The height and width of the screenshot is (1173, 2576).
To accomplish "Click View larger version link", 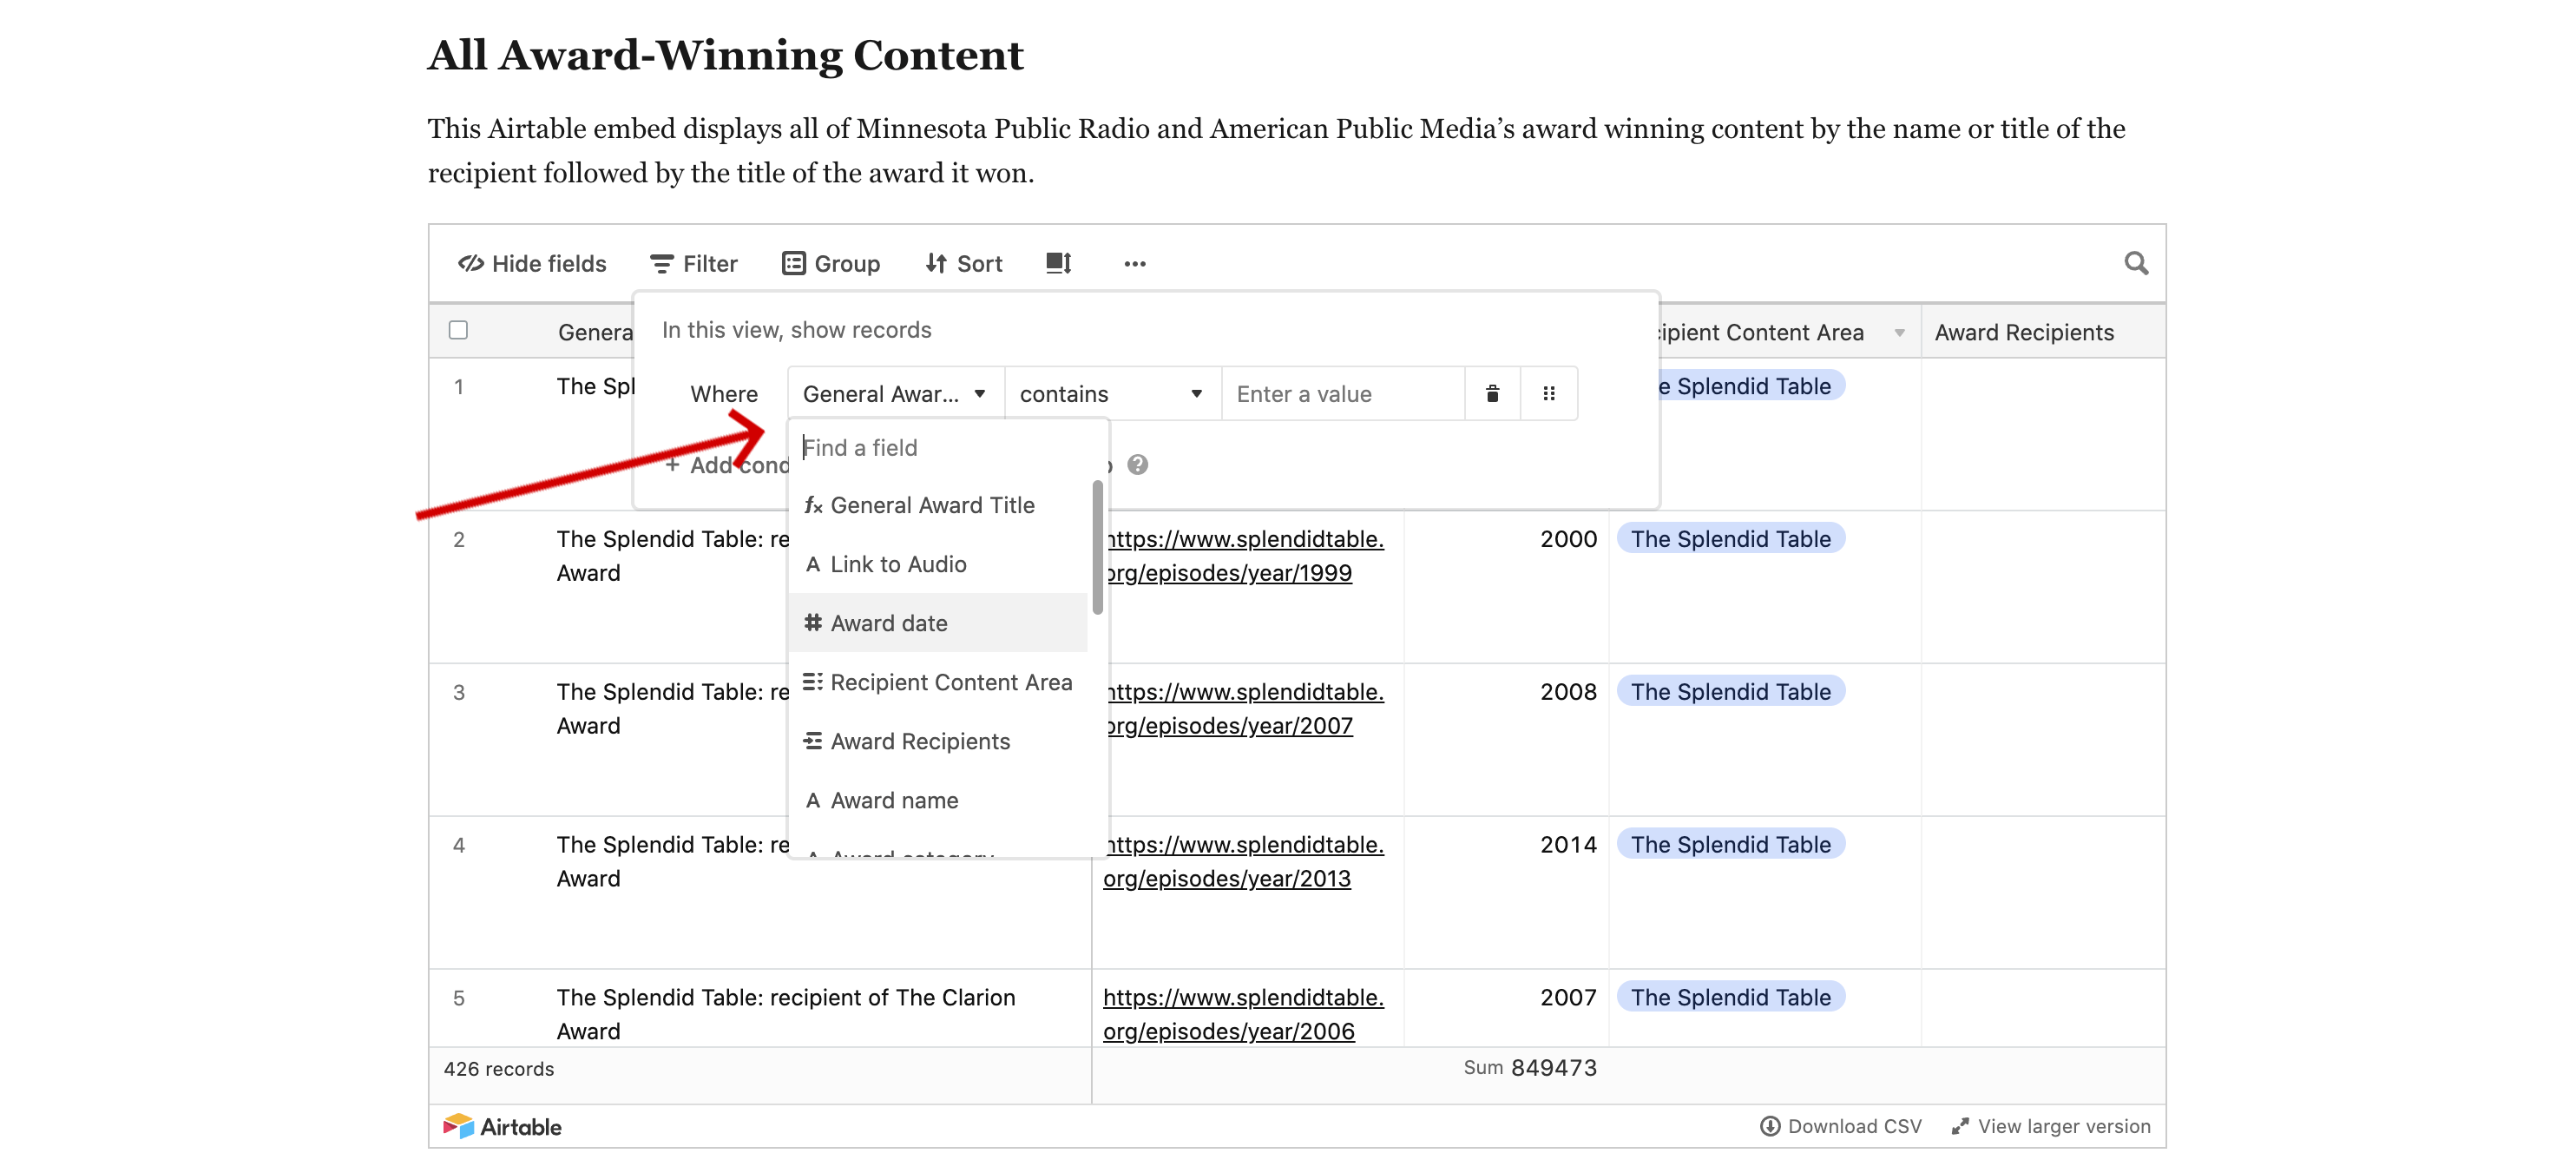I will click(2051, 1127).
